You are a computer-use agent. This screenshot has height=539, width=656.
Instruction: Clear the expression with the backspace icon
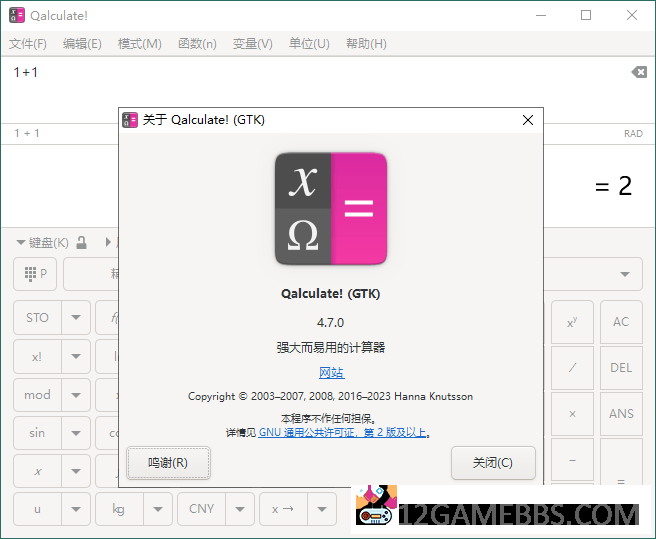(639, 72)
